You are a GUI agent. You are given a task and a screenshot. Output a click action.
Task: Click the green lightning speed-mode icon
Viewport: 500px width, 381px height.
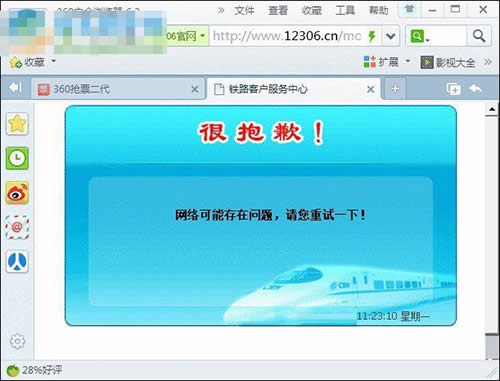point(372,36)
